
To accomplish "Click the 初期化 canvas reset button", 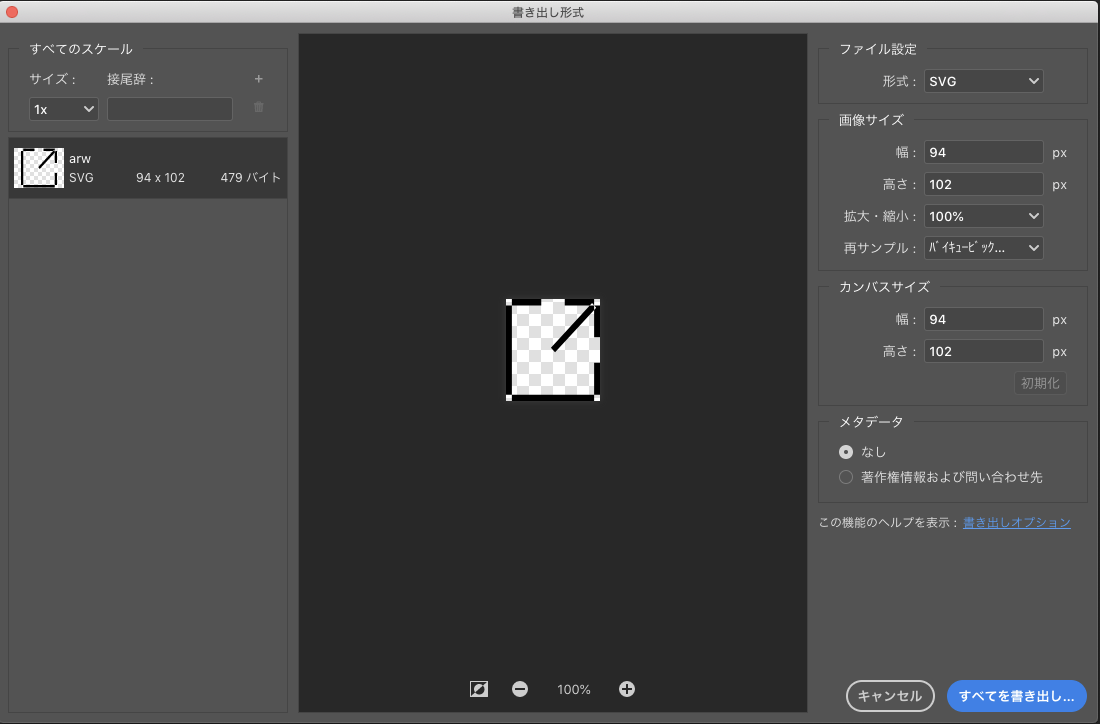I will tap(1040, 382).
